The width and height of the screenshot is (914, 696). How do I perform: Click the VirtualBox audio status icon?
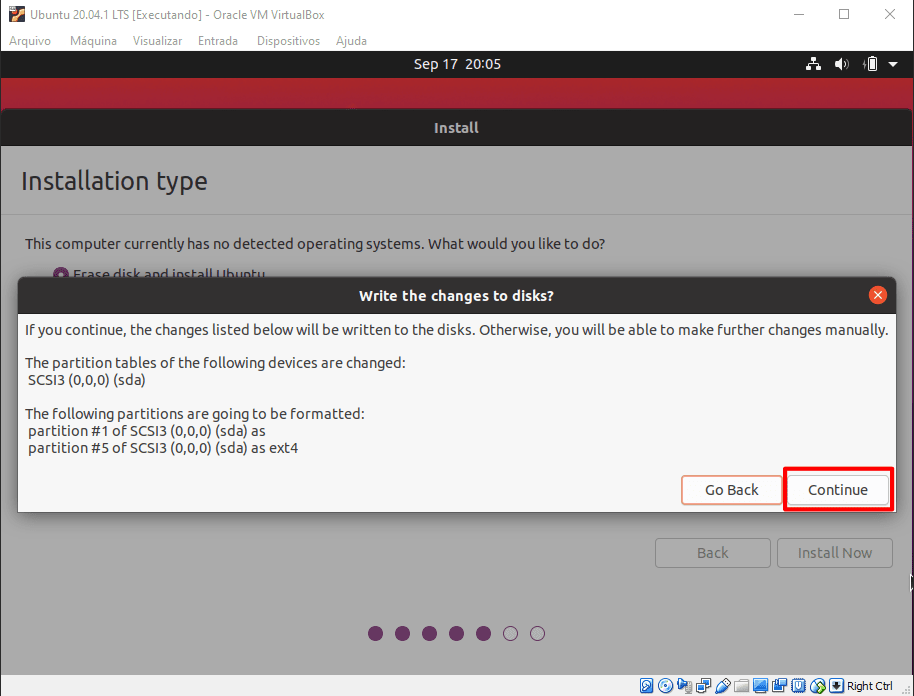tap(685, 686)
